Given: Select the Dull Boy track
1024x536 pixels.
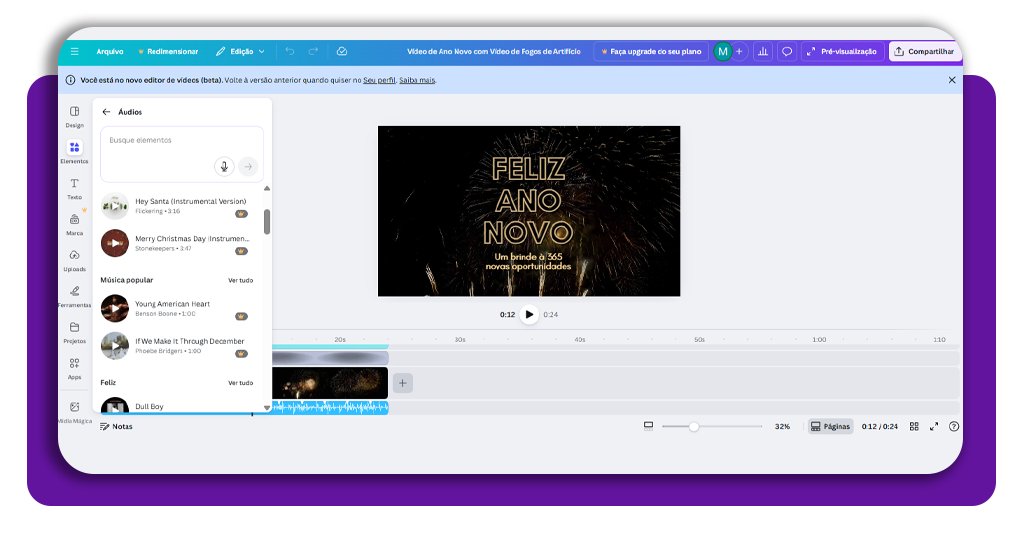Looking at the screenshot, I should point(149,406).
